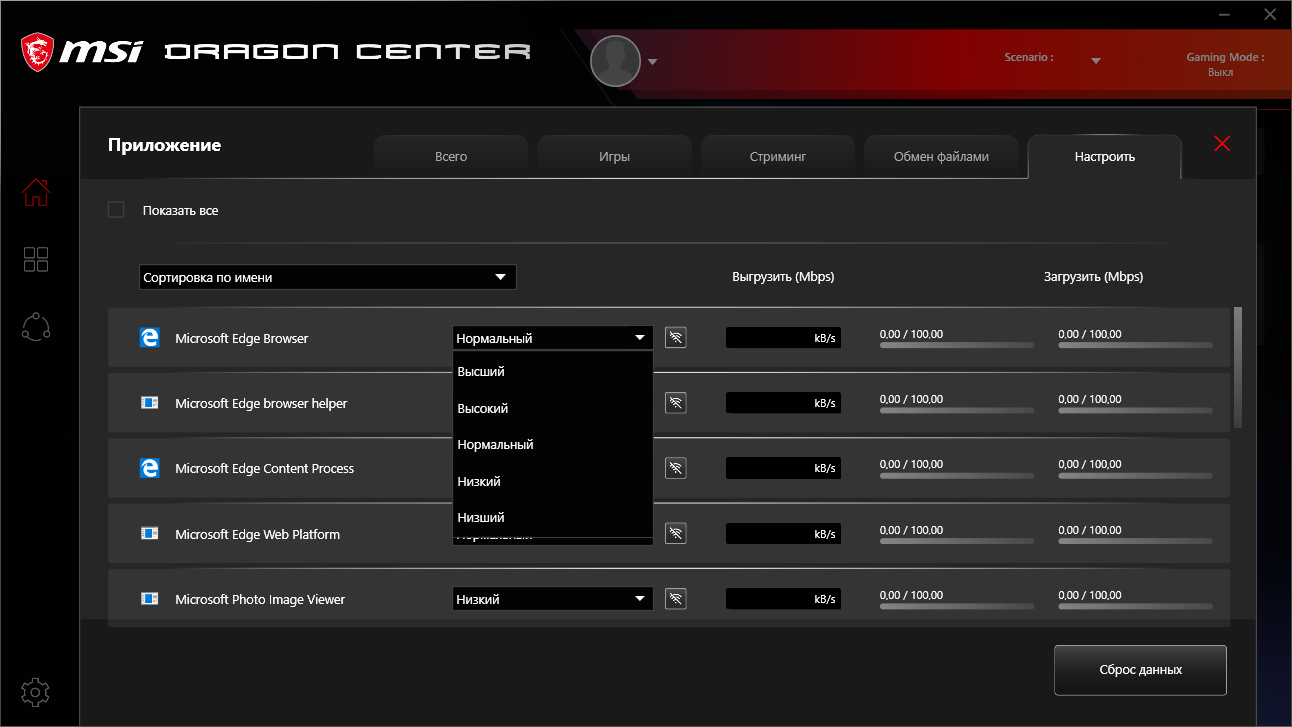
Task: Click the download slider for Microsoft Edge Browser
Action: 1135,345
